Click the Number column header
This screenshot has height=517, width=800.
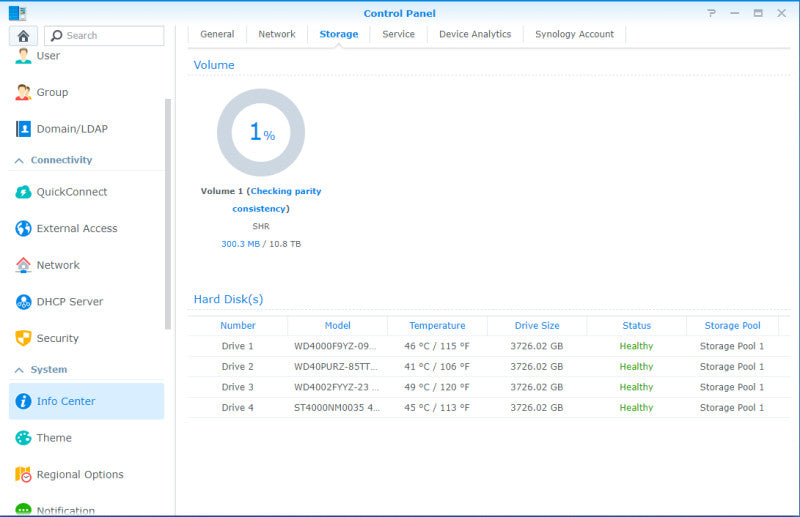click(238, 326)
